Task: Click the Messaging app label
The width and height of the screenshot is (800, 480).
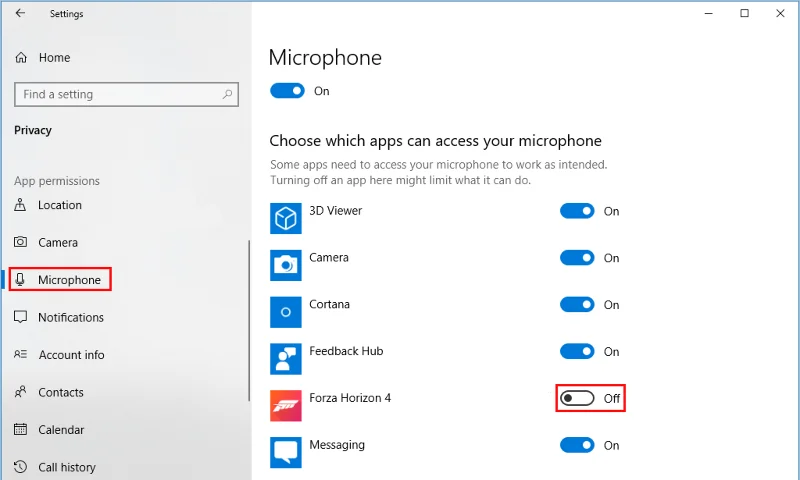Action: [337, 445]
